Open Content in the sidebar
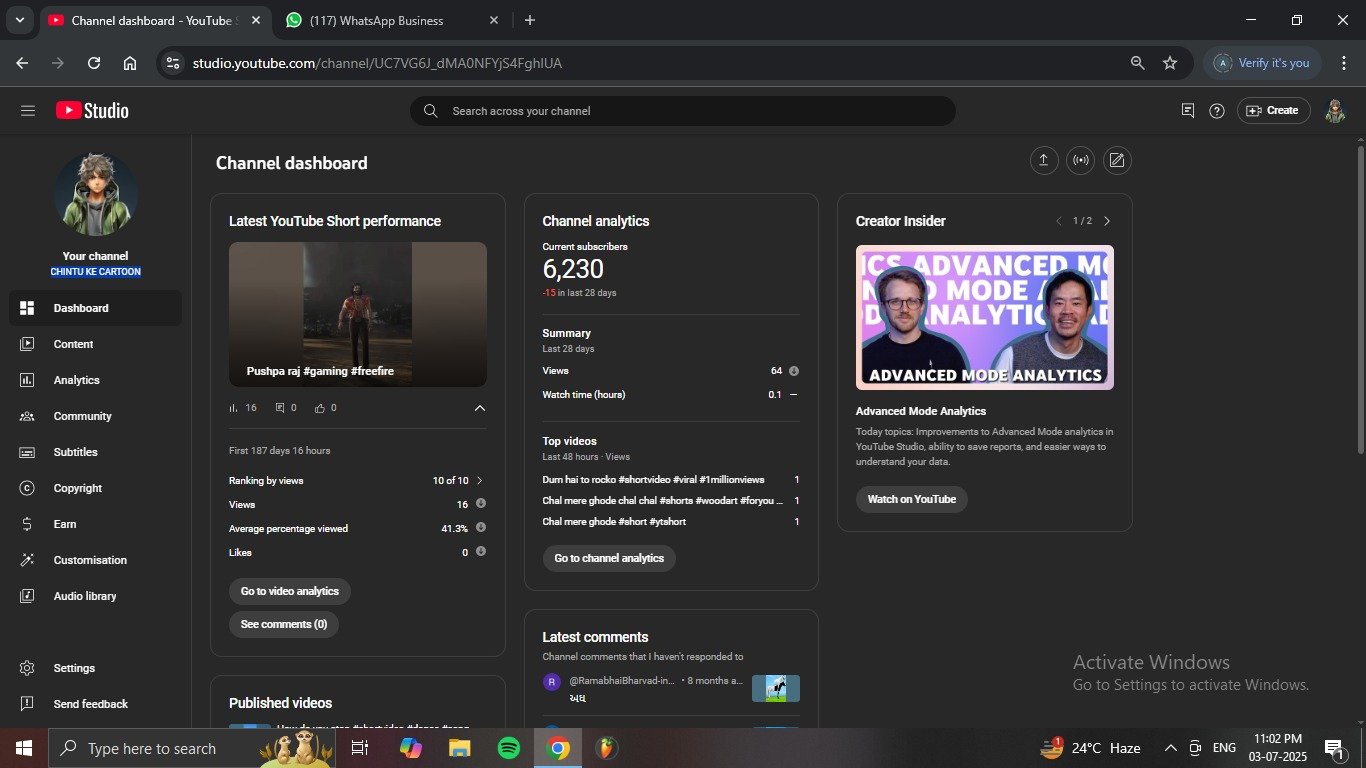Screen dimensions: 1366x768 click(x=95, y=344)
